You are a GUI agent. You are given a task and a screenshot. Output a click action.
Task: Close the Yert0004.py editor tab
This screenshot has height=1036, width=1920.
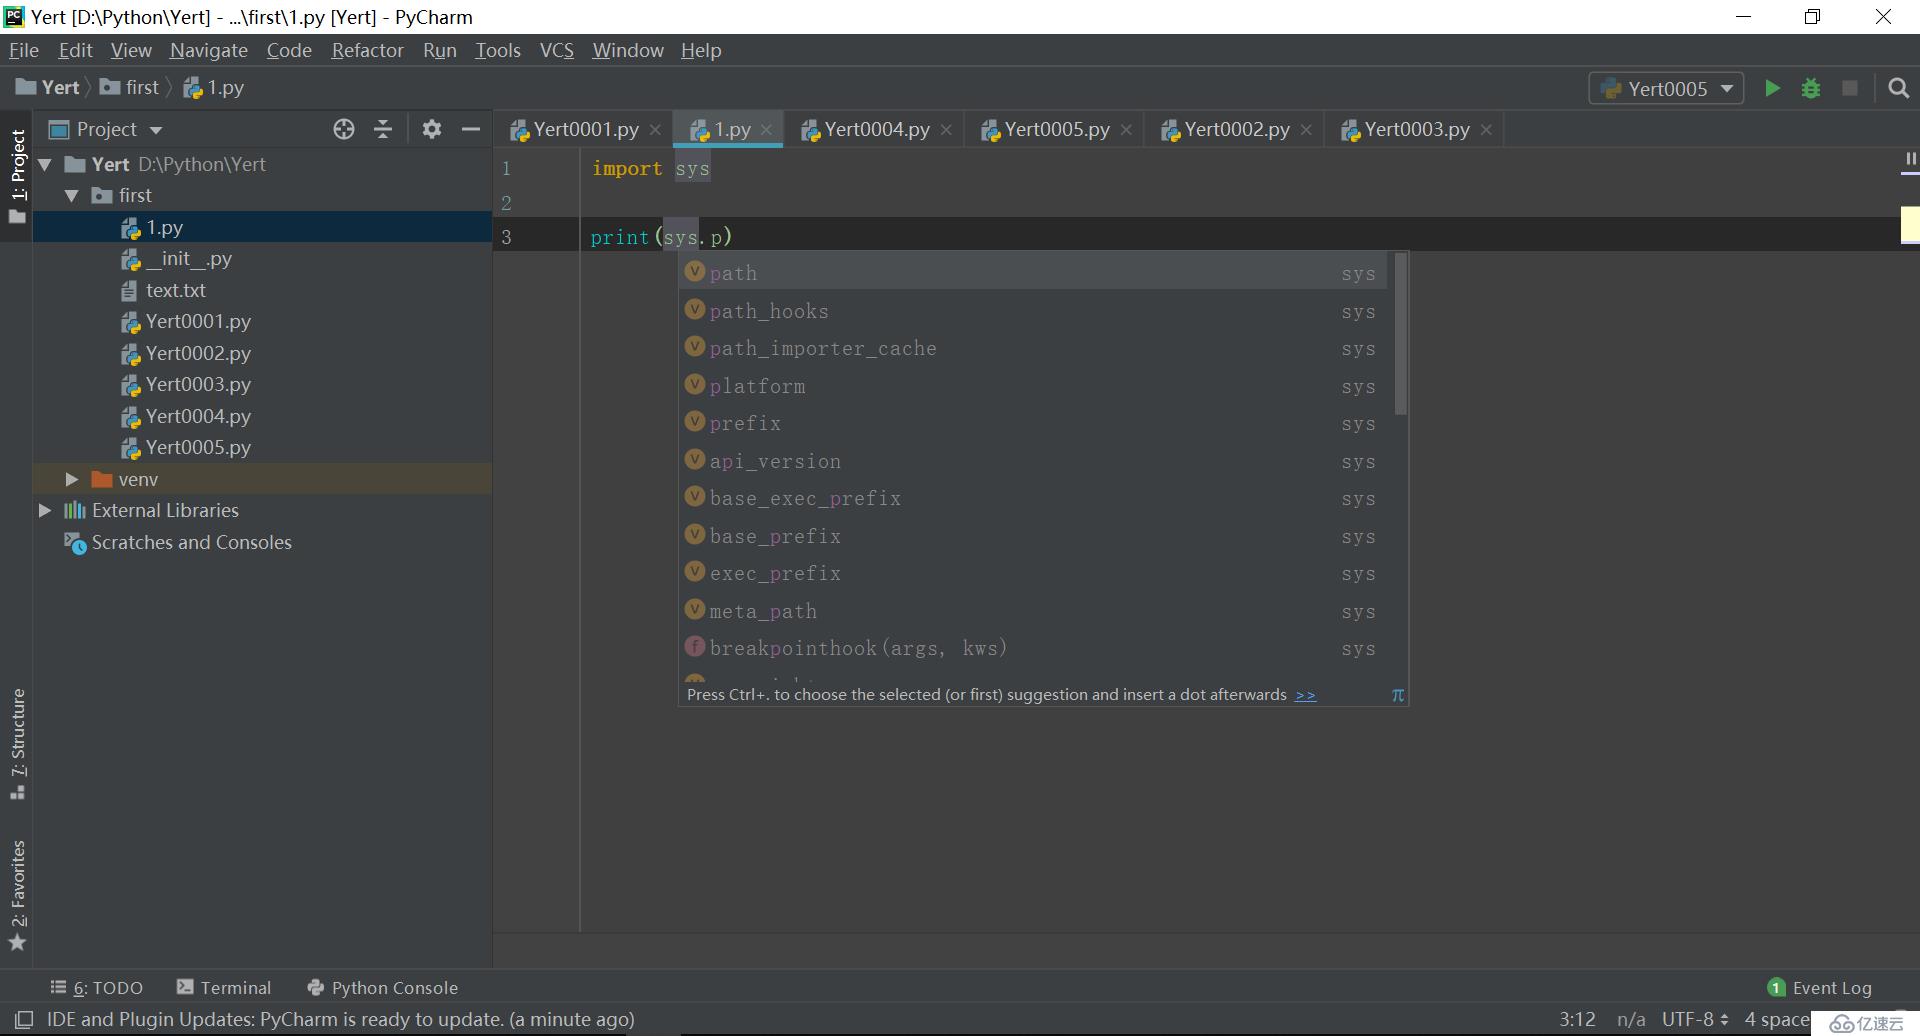click(946, 130)
